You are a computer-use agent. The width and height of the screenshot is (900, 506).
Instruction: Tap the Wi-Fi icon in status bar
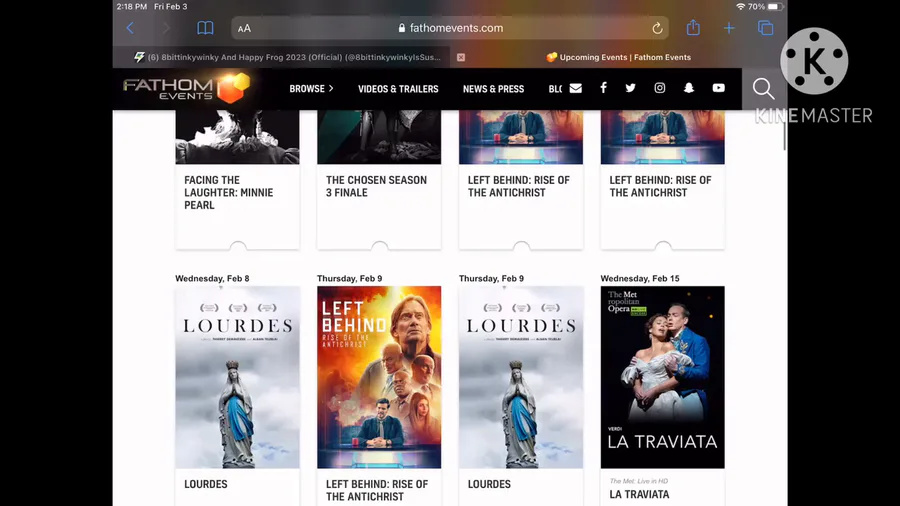coord(740,6)
